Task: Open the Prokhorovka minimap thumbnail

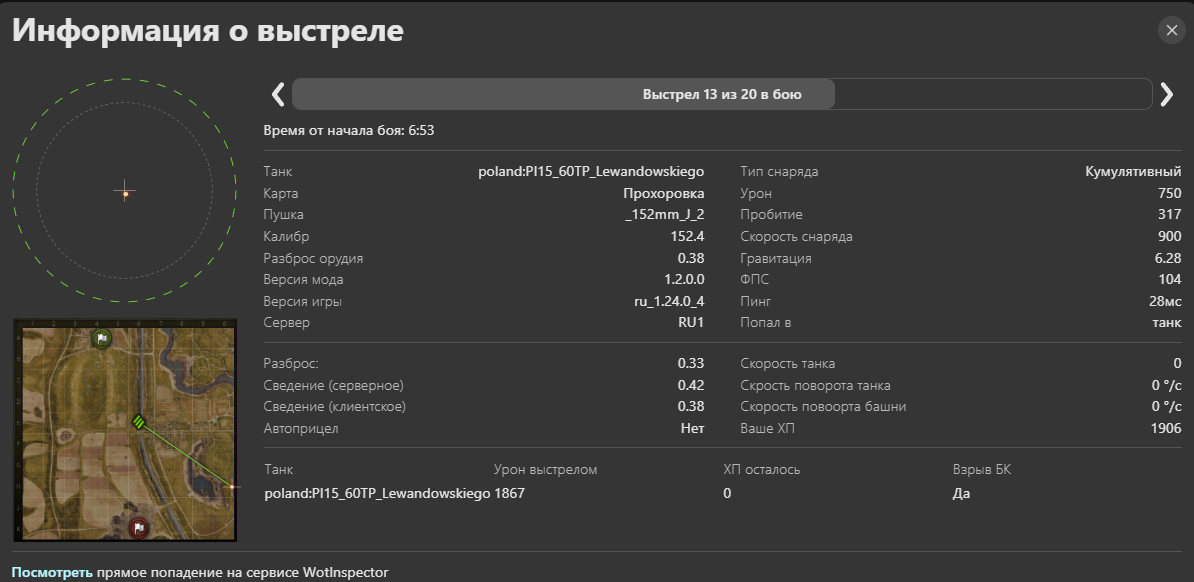Action: (125, 430)
